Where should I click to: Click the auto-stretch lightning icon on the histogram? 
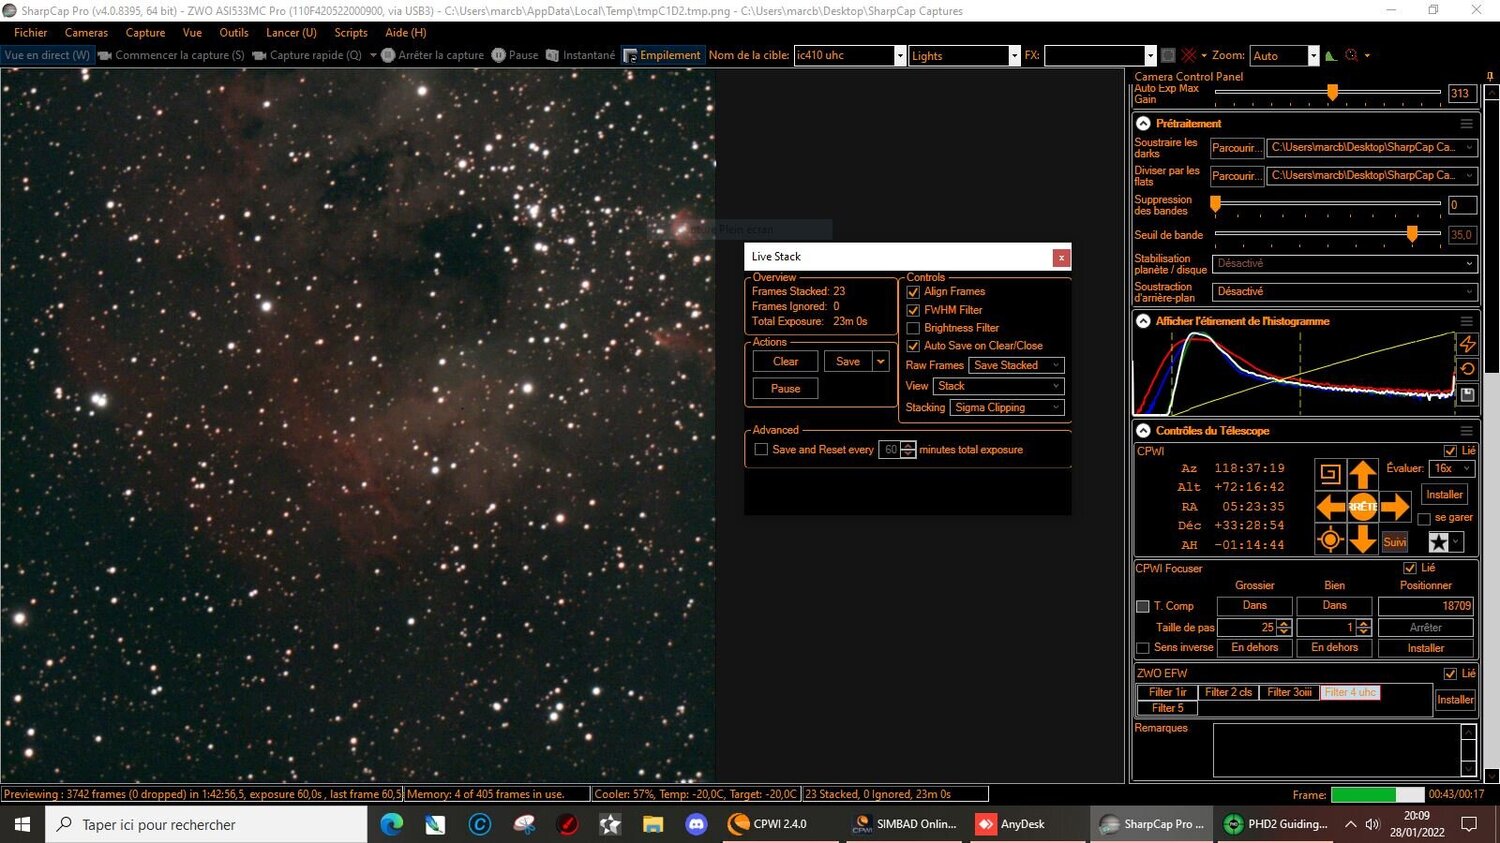tap(1467, 344)
